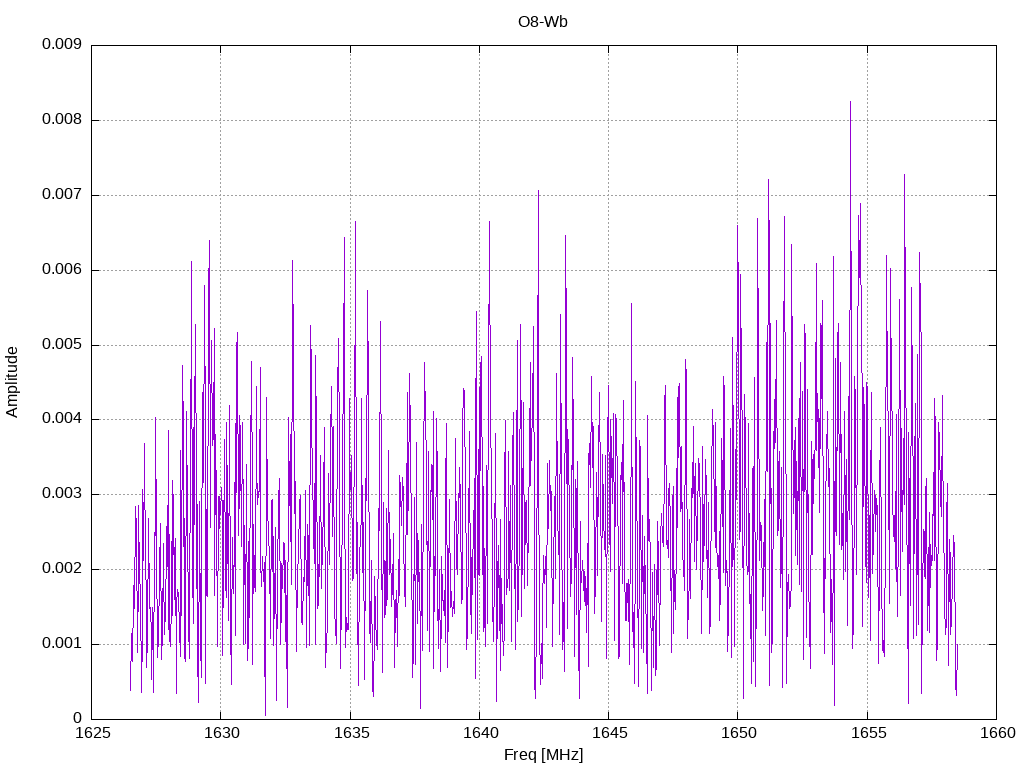Click the 0.009 y-axis tick label

point(61,45)
